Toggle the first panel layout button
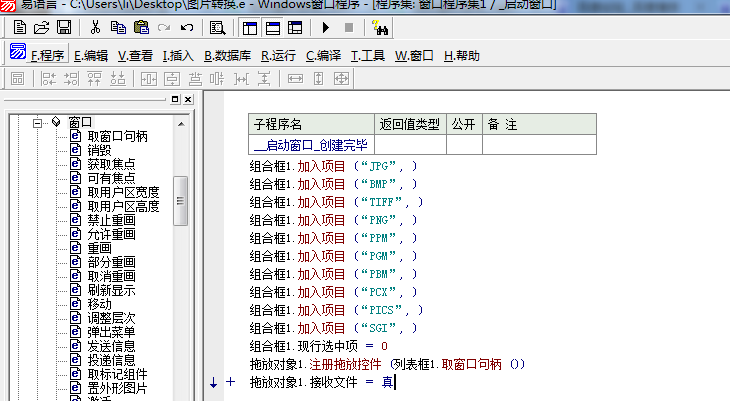The image size is (730, 401). pos(250,27)
